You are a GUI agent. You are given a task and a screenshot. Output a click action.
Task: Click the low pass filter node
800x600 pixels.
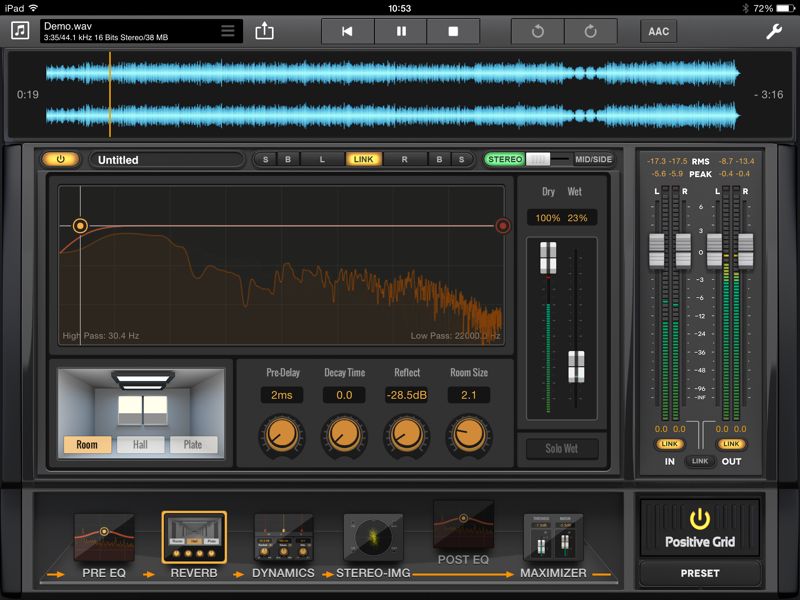coord(503,226)
